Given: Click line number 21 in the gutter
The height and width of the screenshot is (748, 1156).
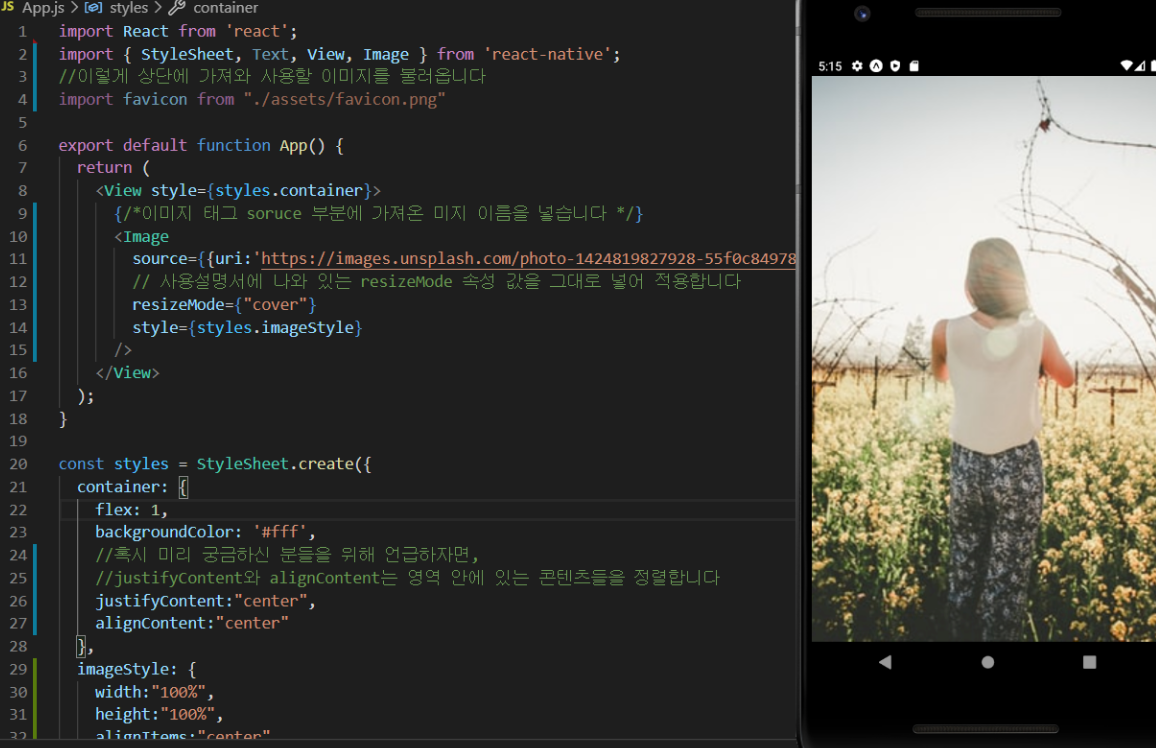Looking at the screenshot, I should point(18,487).
